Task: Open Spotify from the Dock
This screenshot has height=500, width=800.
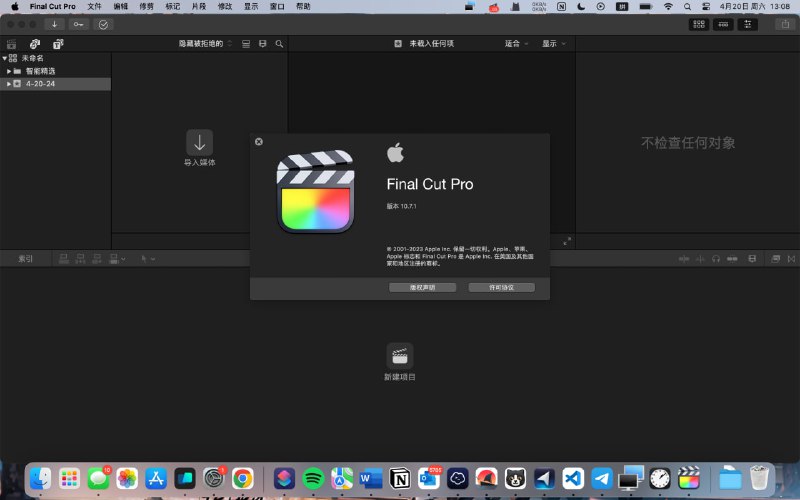Action: coord(313,478)
